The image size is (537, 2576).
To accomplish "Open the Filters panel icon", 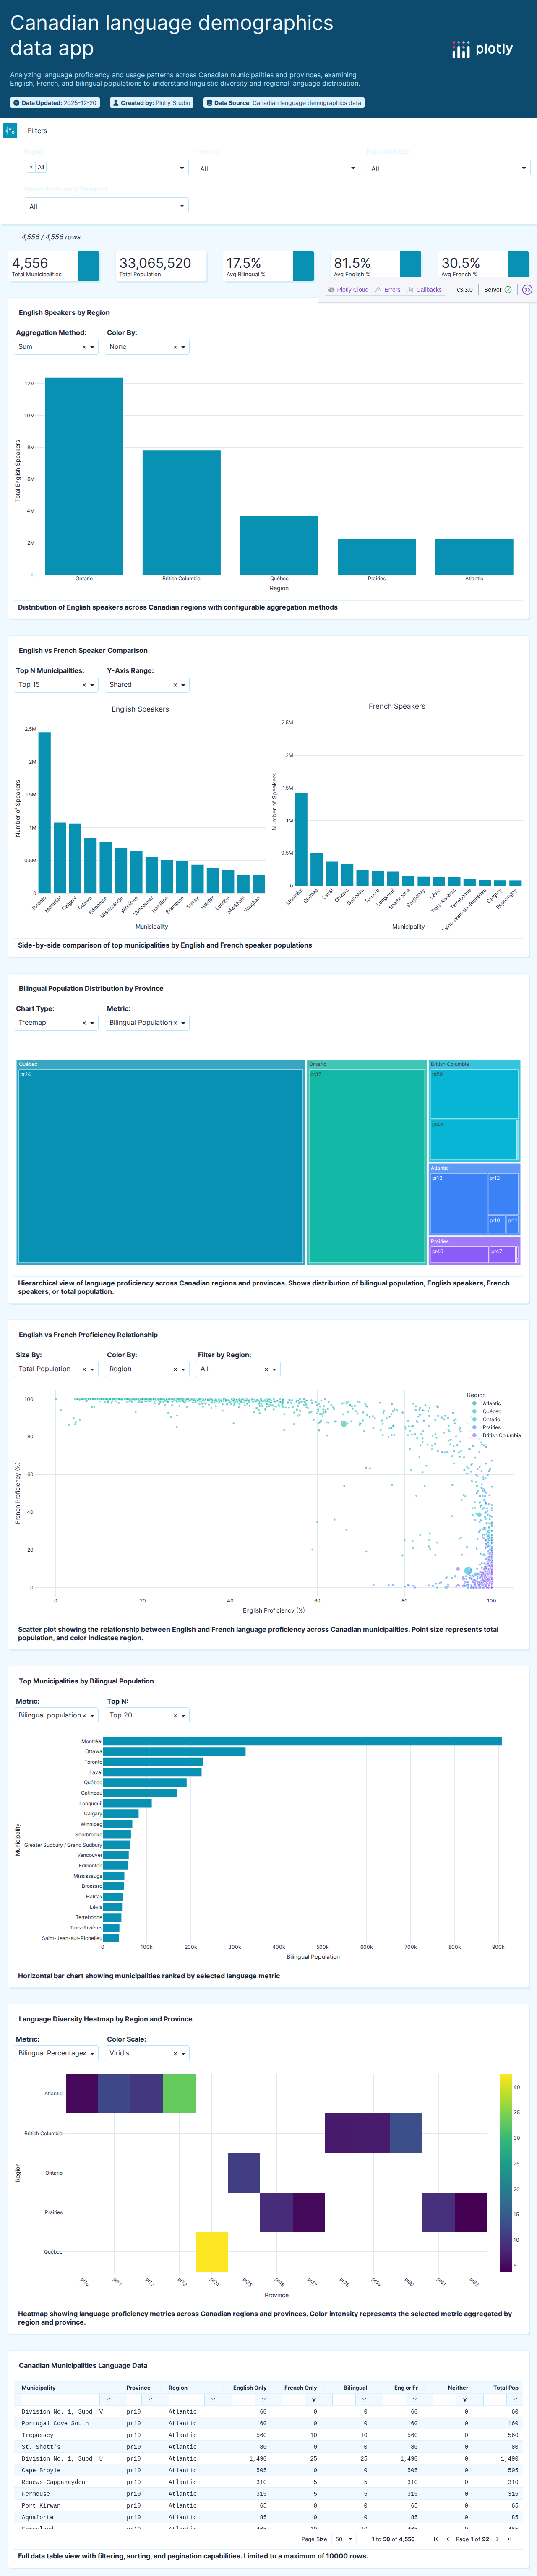I will (x=10, y=131).
